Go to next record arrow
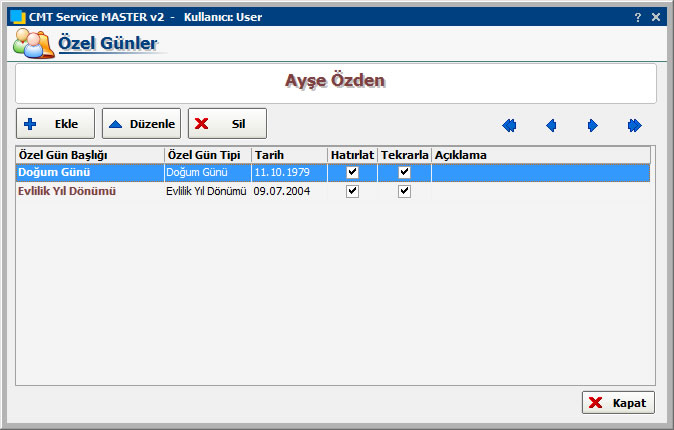Screen dimensions: 674x430 coord(592,125)
